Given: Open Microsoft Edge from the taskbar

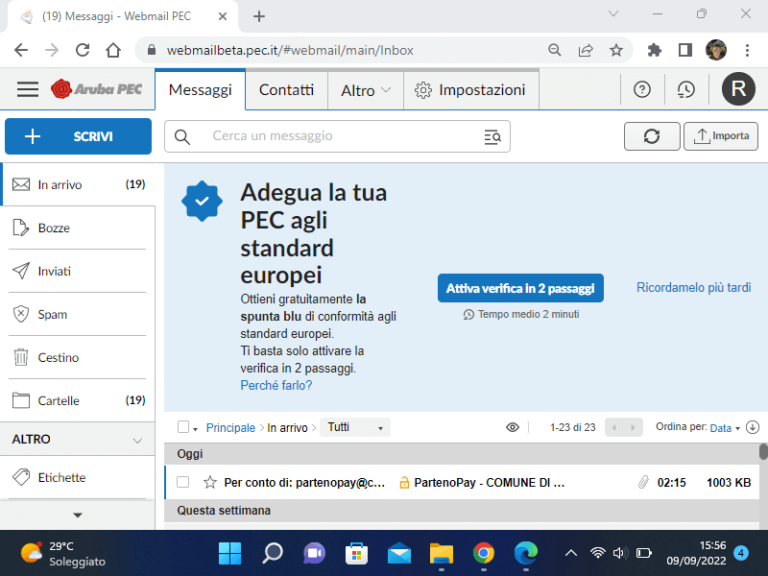Looking at the screenshot, I should pyautogui.click(x=526, y=553).
